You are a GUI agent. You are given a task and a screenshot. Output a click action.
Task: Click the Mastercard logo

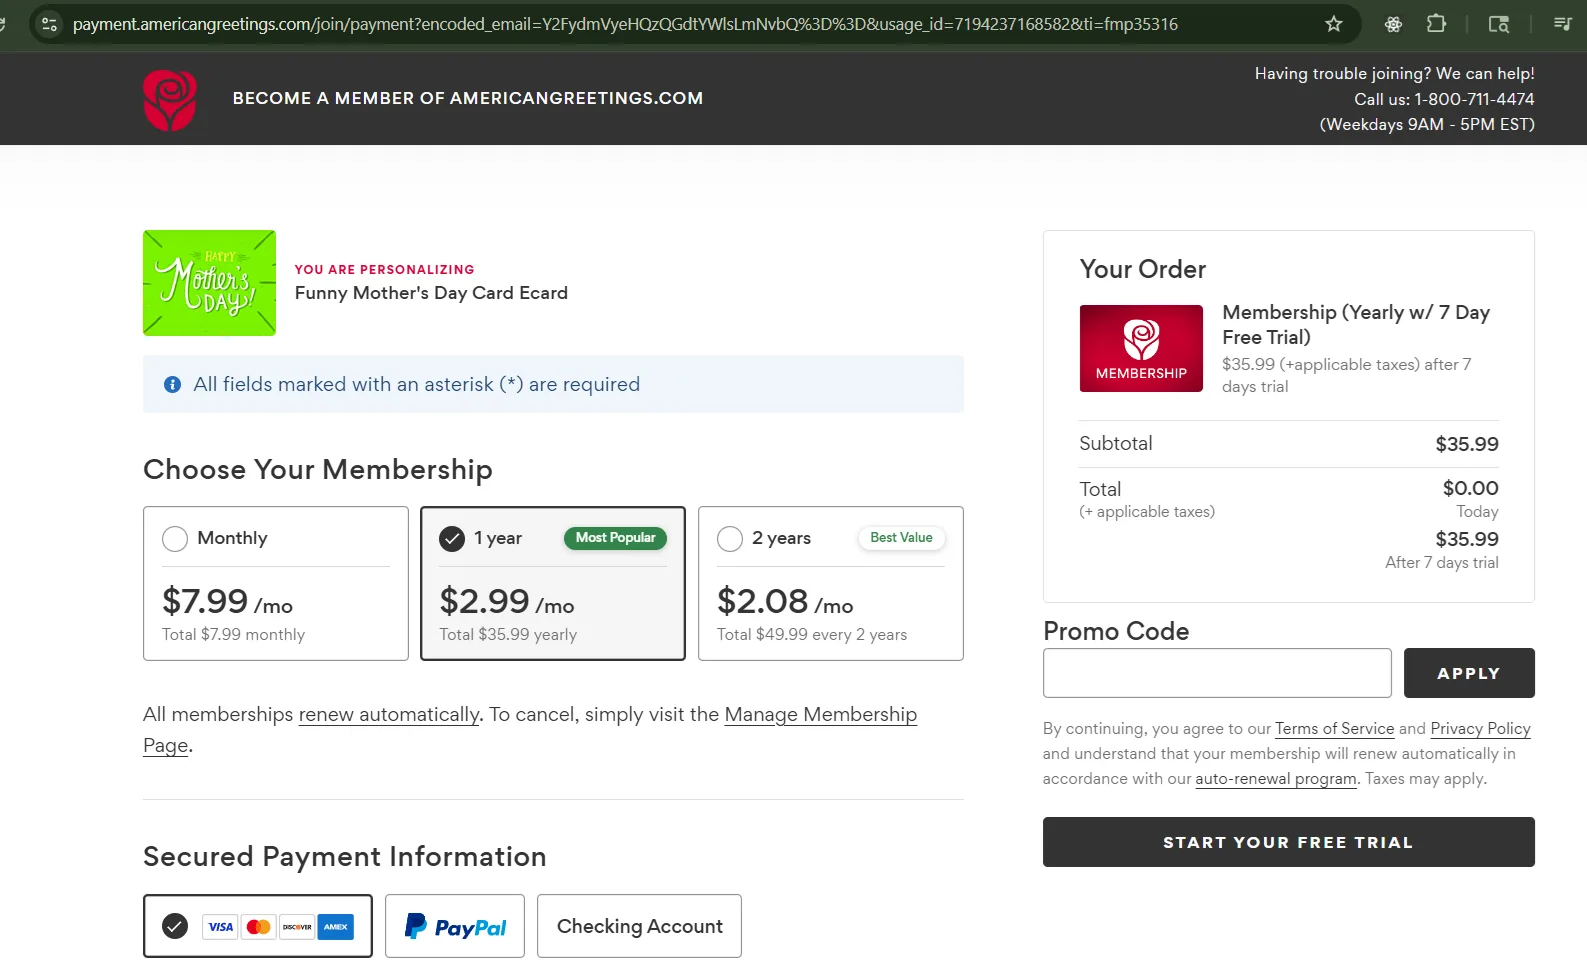[258, 927]
